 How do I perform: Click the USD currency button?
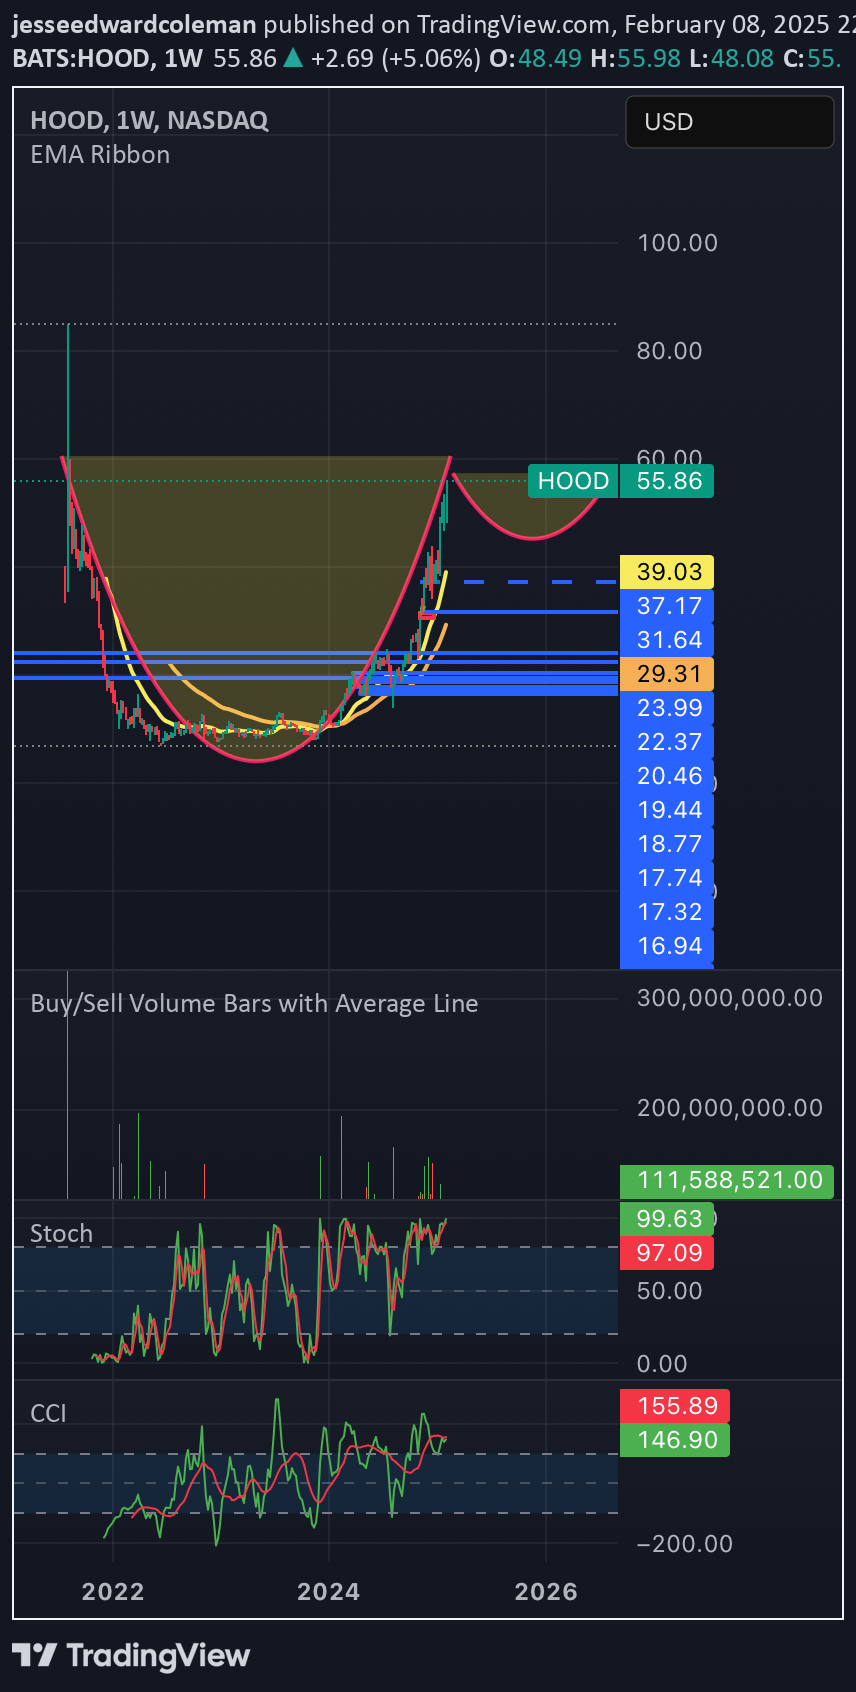(729, 122)
